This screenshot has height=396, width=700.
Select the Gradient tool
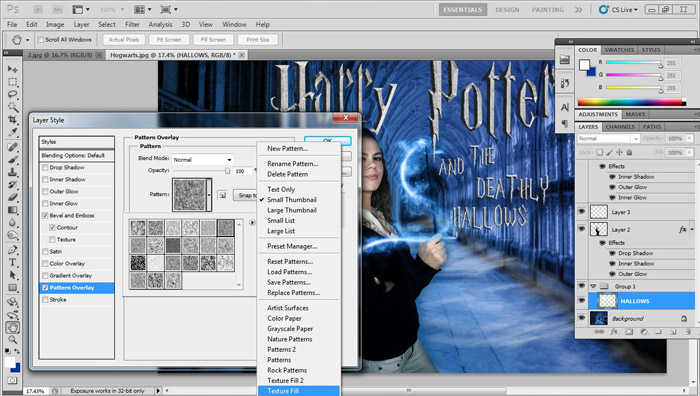[x=12, y=210]
